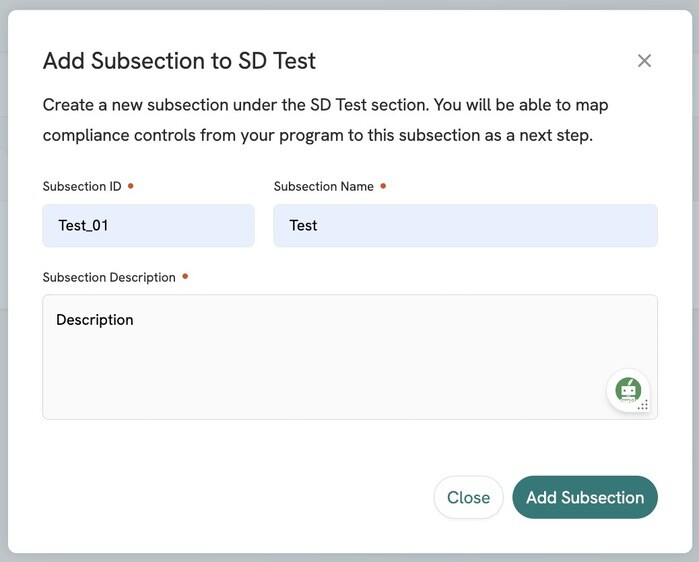Screen dimensions: 699x562
Task: Click the Subsection Description label
Action: (x=109, y=277)
